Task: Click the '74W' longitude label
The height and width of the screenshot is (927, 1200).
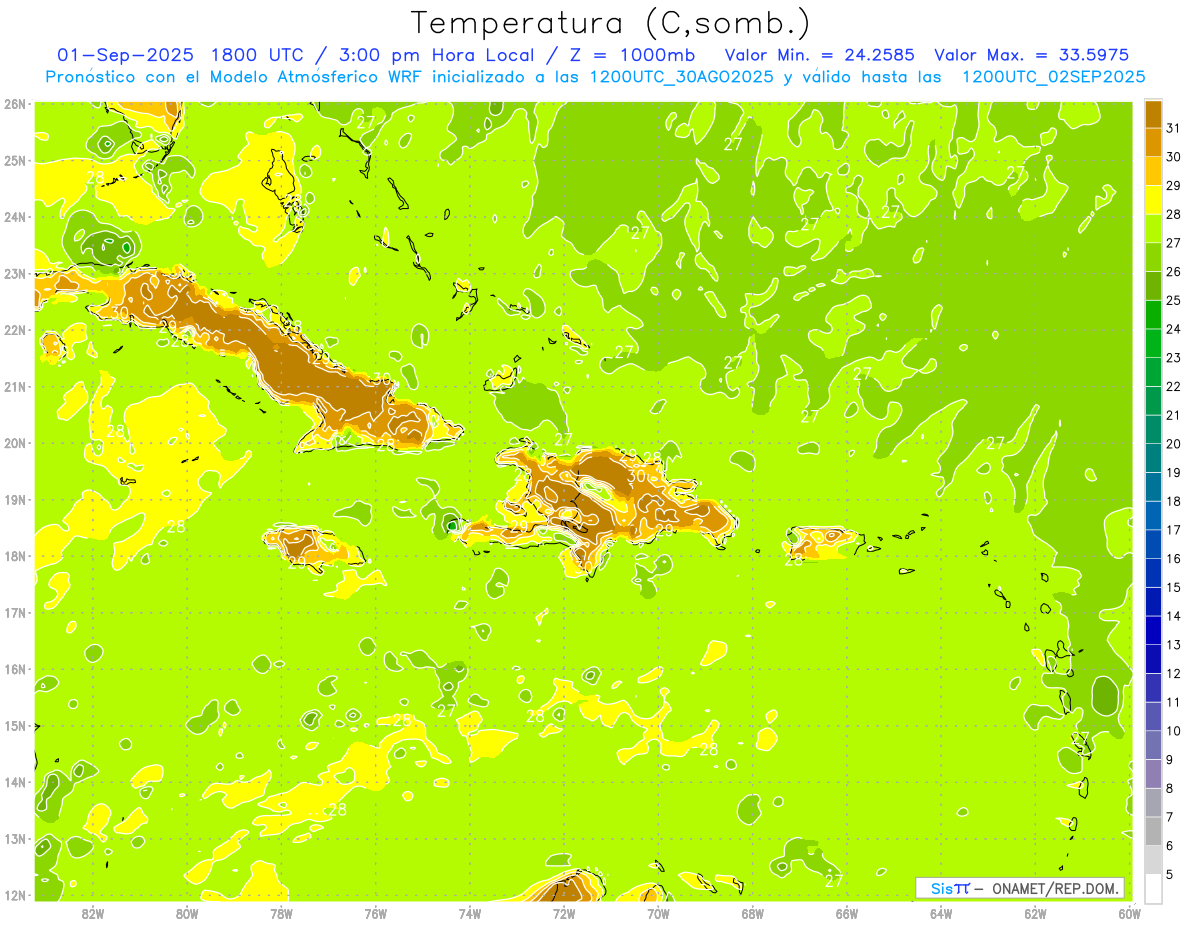Action: coord(469,913)
